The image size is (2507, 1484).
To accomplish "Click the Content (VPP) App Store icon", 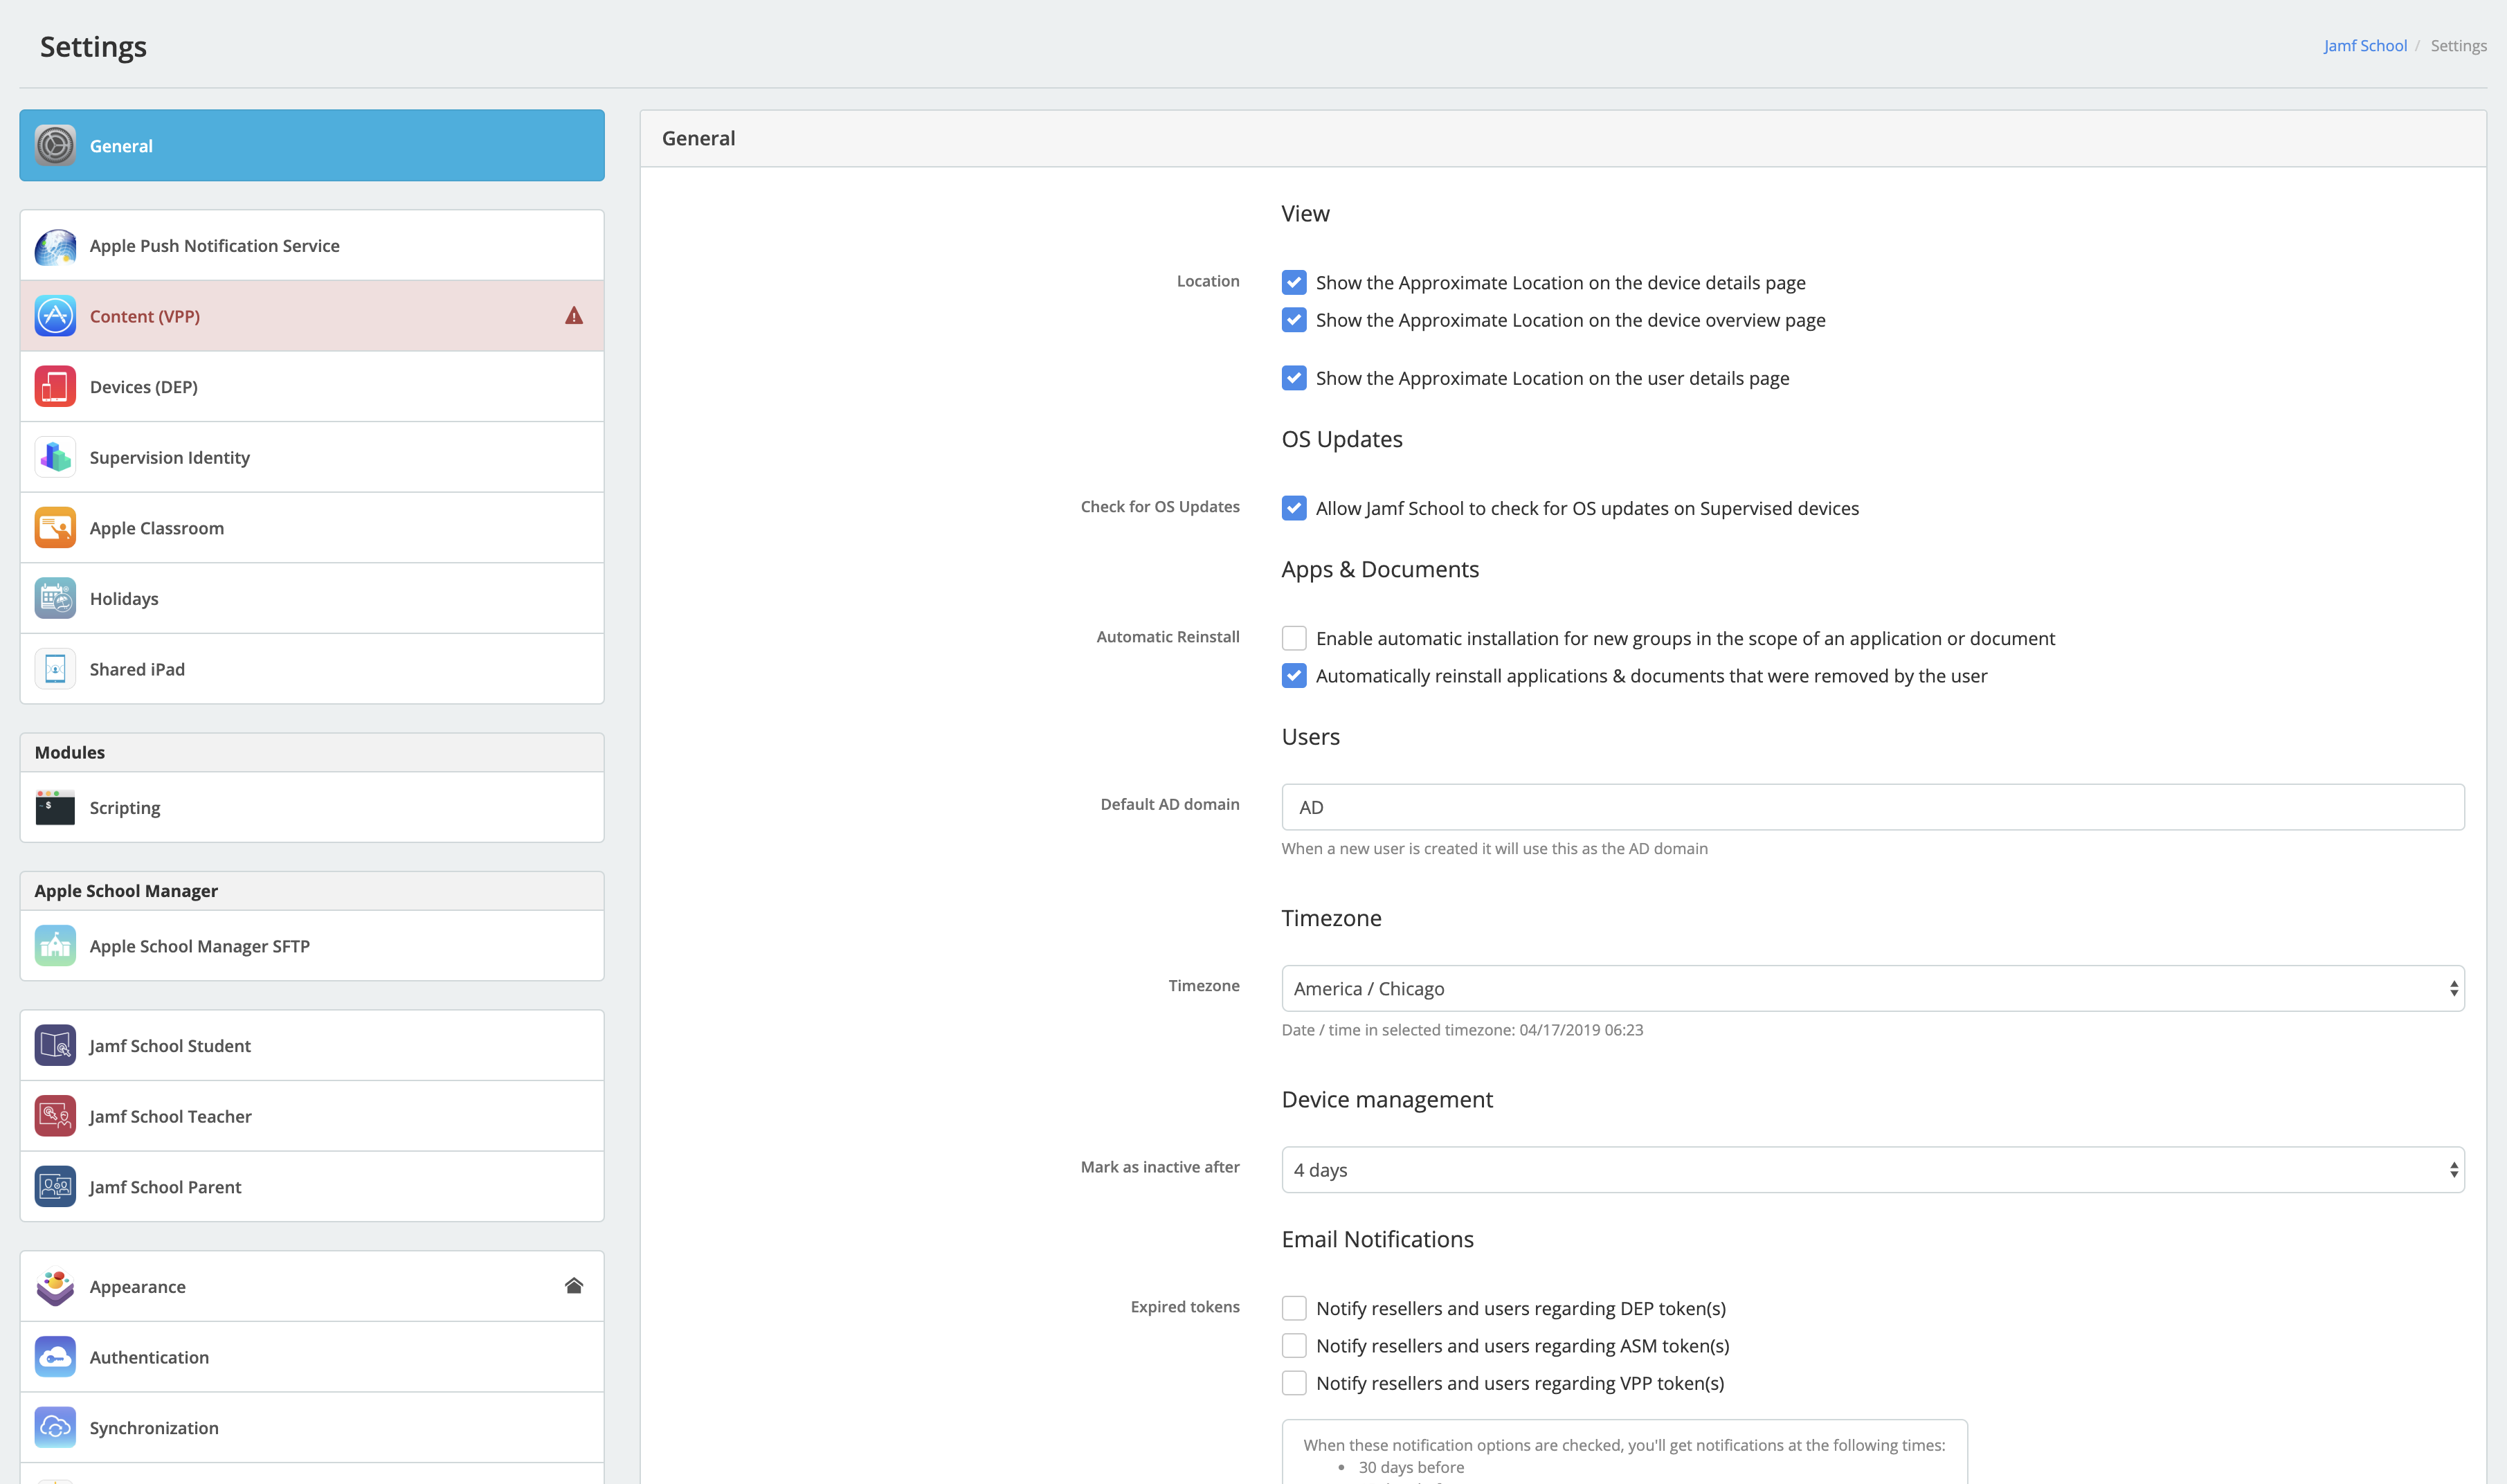I will point(55,316).
